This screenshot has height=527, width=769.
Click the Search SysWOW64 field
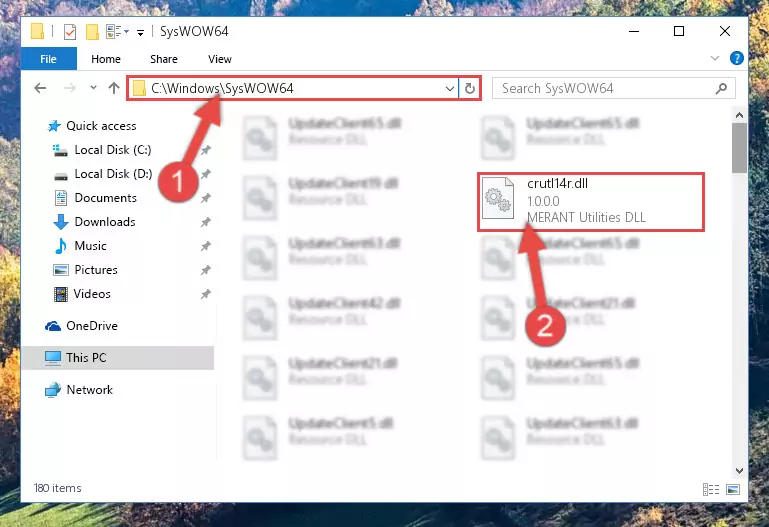(x=614, y=88)
